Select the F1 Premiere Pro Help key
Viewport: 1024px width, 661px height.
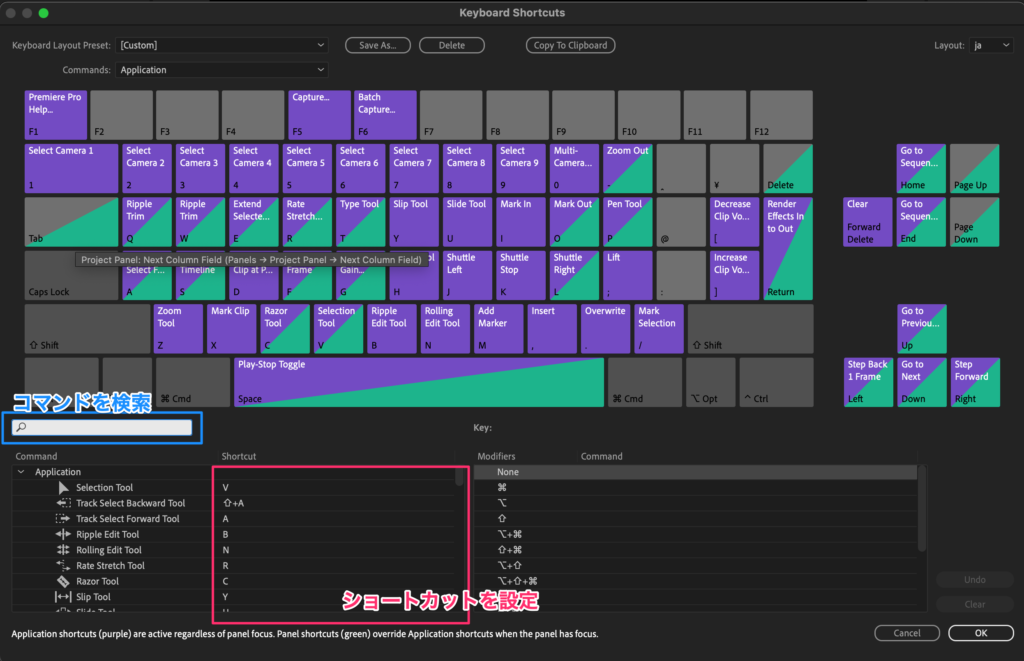click(x=56, y=115)
